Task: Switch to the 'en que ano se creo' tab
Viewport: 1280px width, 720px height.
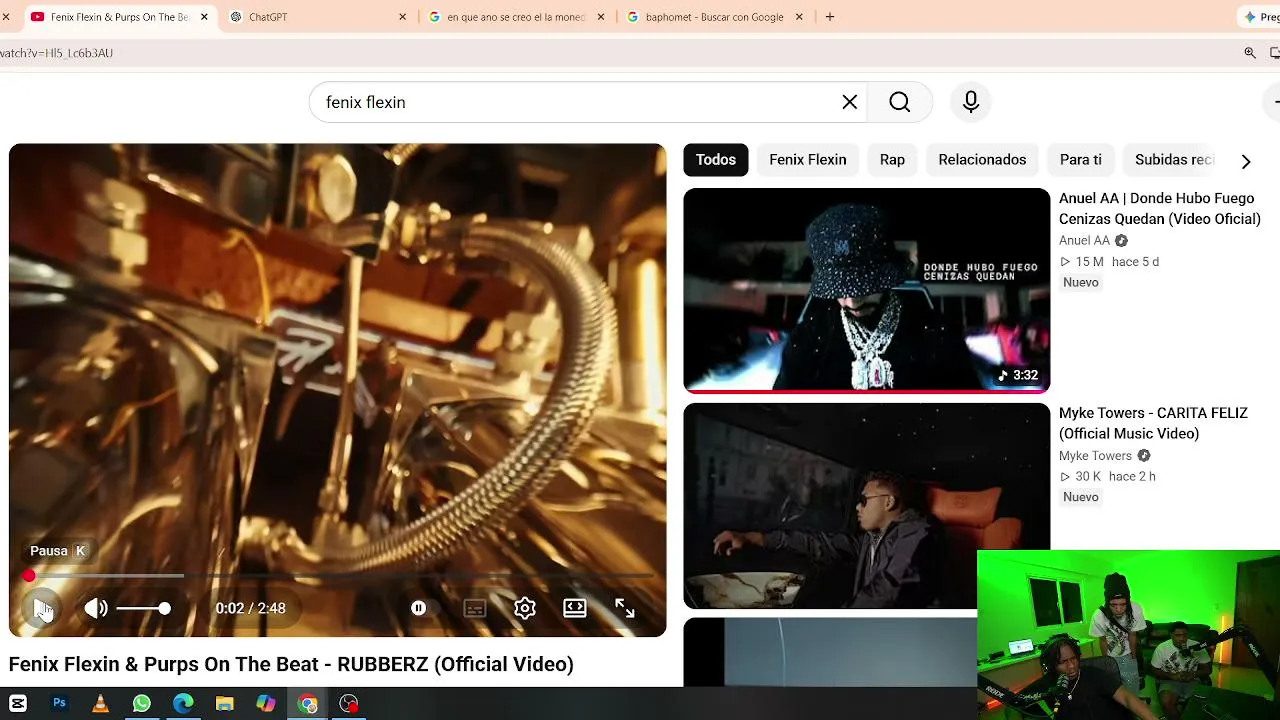Action: tap(516, 17)
